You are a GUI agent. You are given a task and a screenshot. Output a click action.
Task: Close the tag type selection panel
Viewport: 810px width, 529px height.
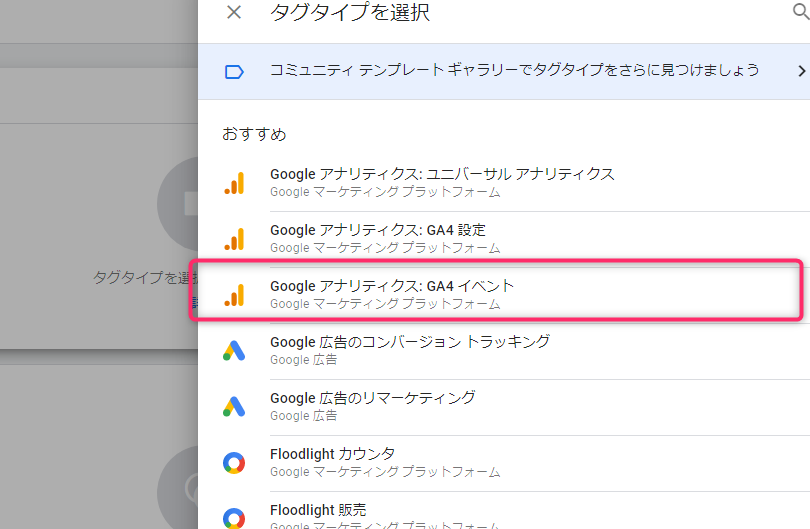point(234,12)
